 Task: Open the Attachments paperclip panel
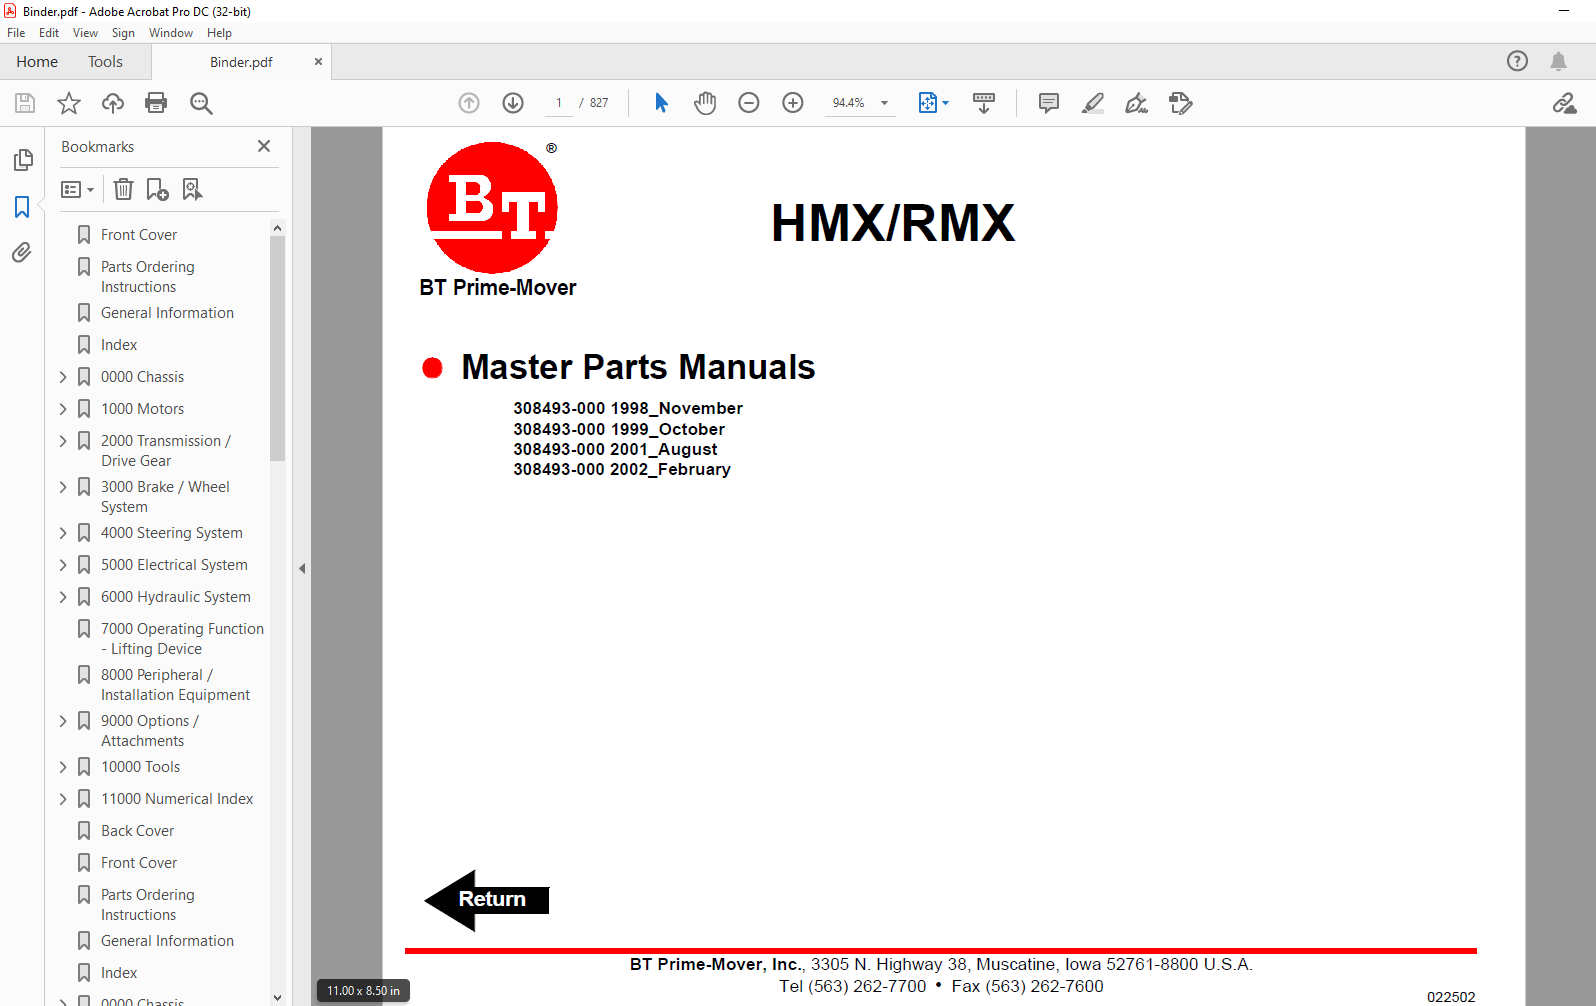tap(22, 252)
